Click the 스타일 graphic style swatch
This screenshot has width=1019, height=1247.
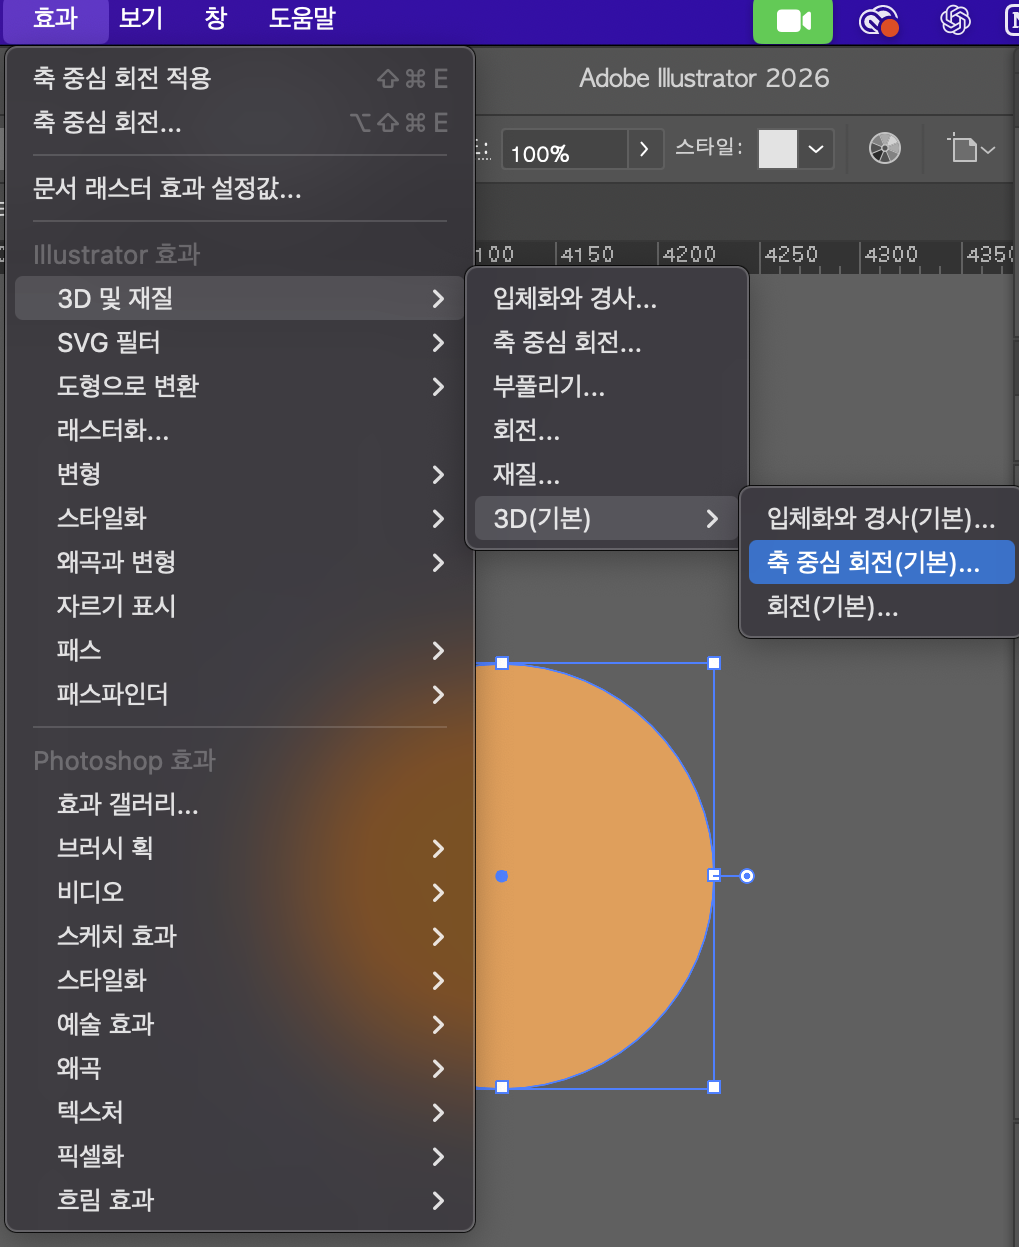778,149
